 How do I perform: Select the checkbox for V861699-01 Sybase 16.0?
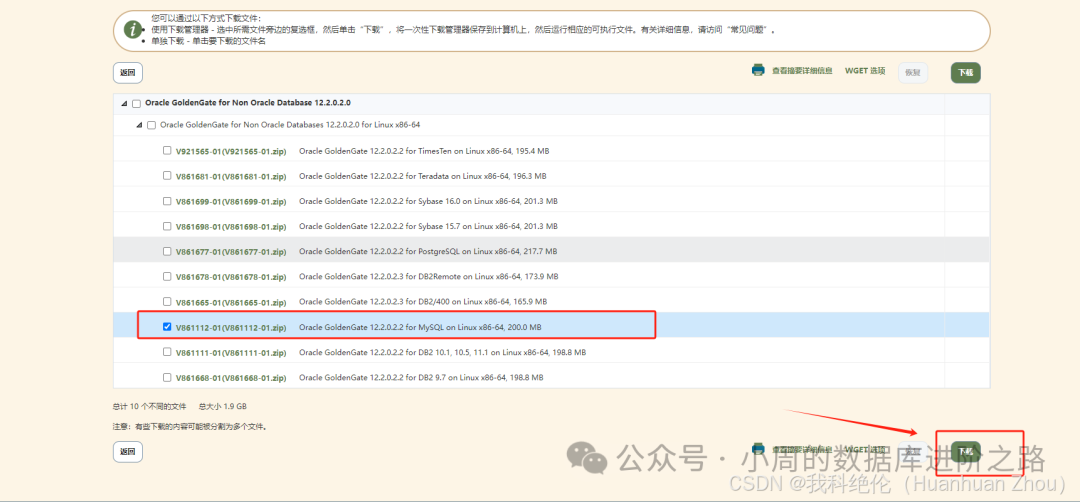tap(167, 201)
